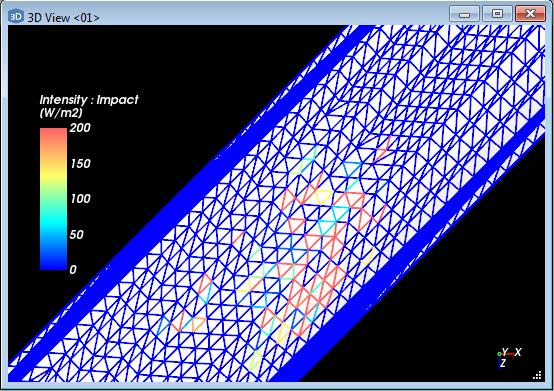Click the '3D View <01>' window title
This screenshot has height=391, width=554.
pos(63,18)
